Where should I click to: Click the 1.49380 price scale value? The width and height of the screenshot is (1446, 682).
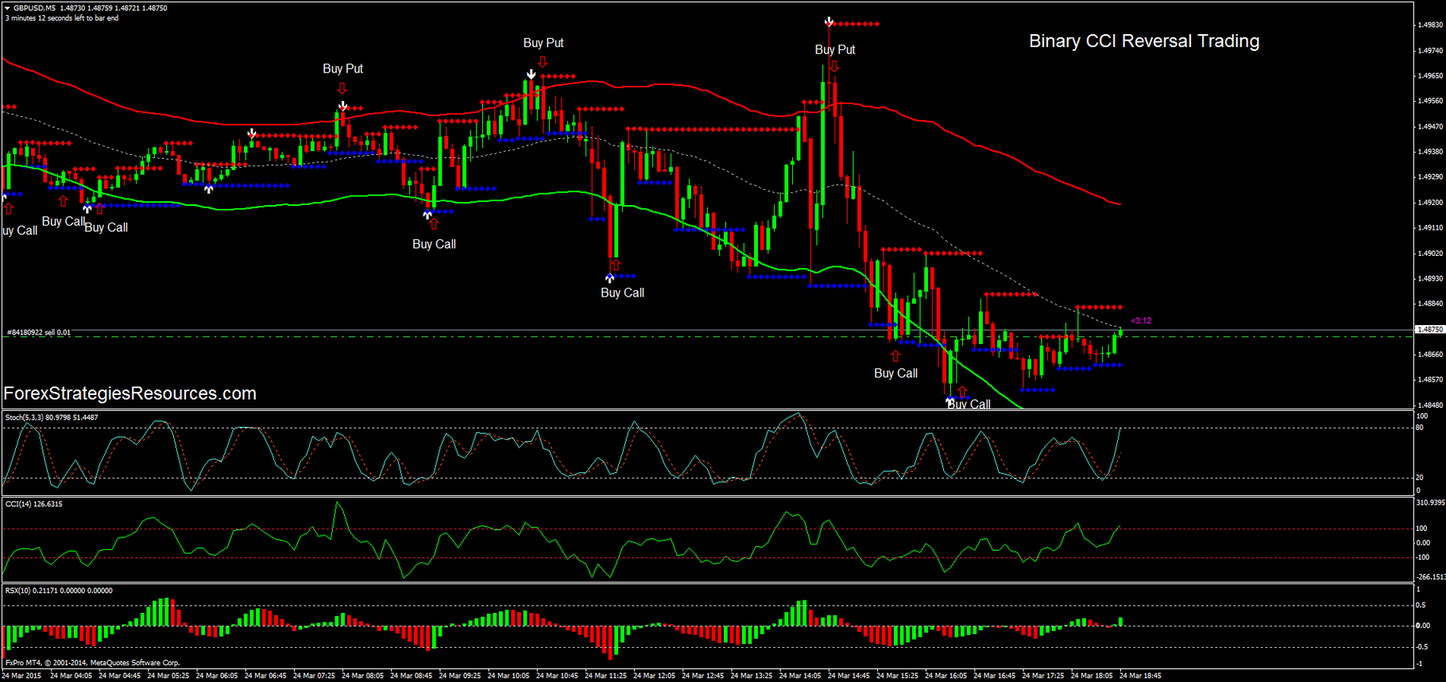[1429, 152]
